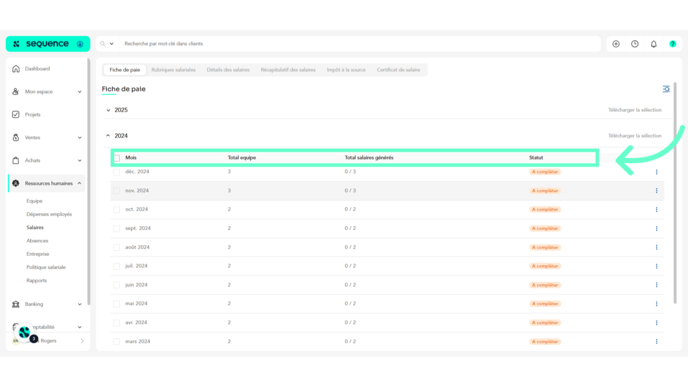Check the juil. 2024 row checkbox
The width and height of the screenshot is (688, 387).
(116, 266)
